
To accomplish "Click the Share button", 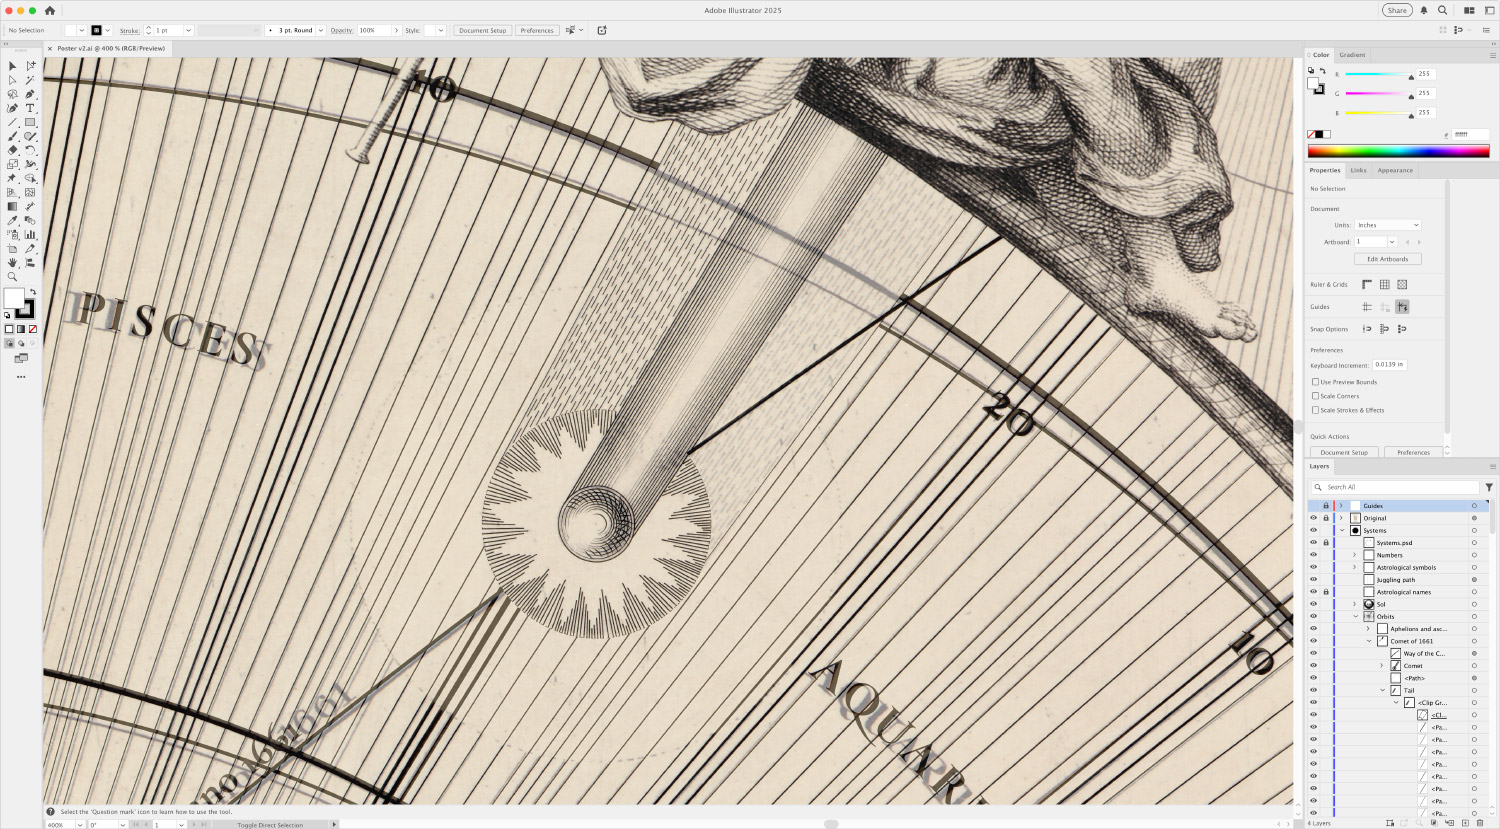I will tap(1397, 10).
